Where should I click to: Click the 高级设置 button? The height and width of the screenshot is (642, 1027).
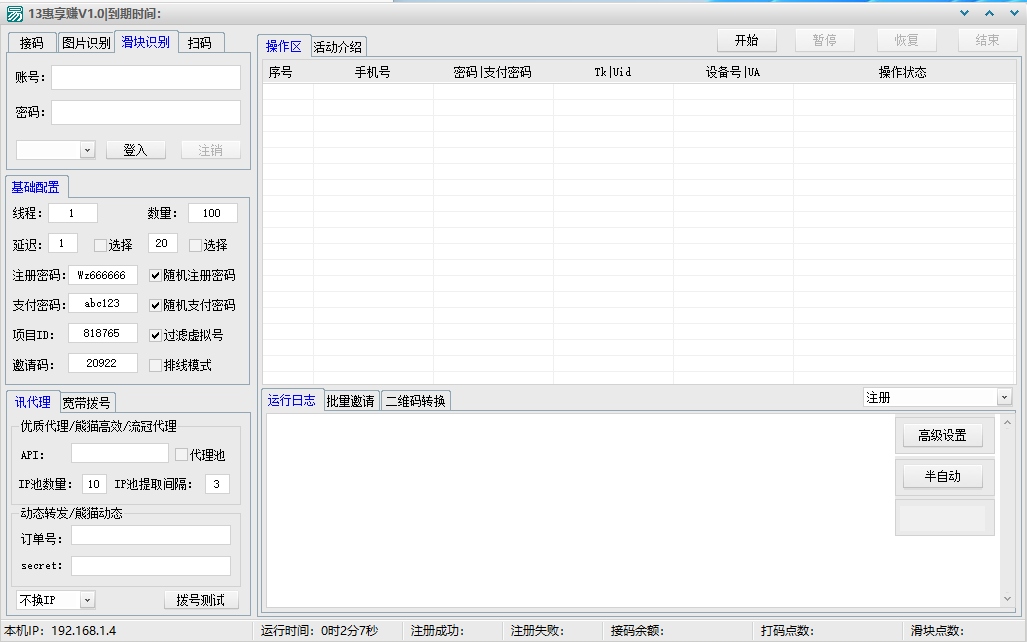[x=942, y=436]
